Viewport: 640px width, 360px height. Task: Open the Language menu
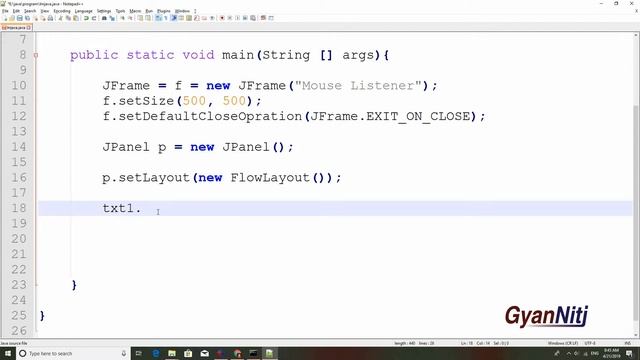click(x=84, y=11)
